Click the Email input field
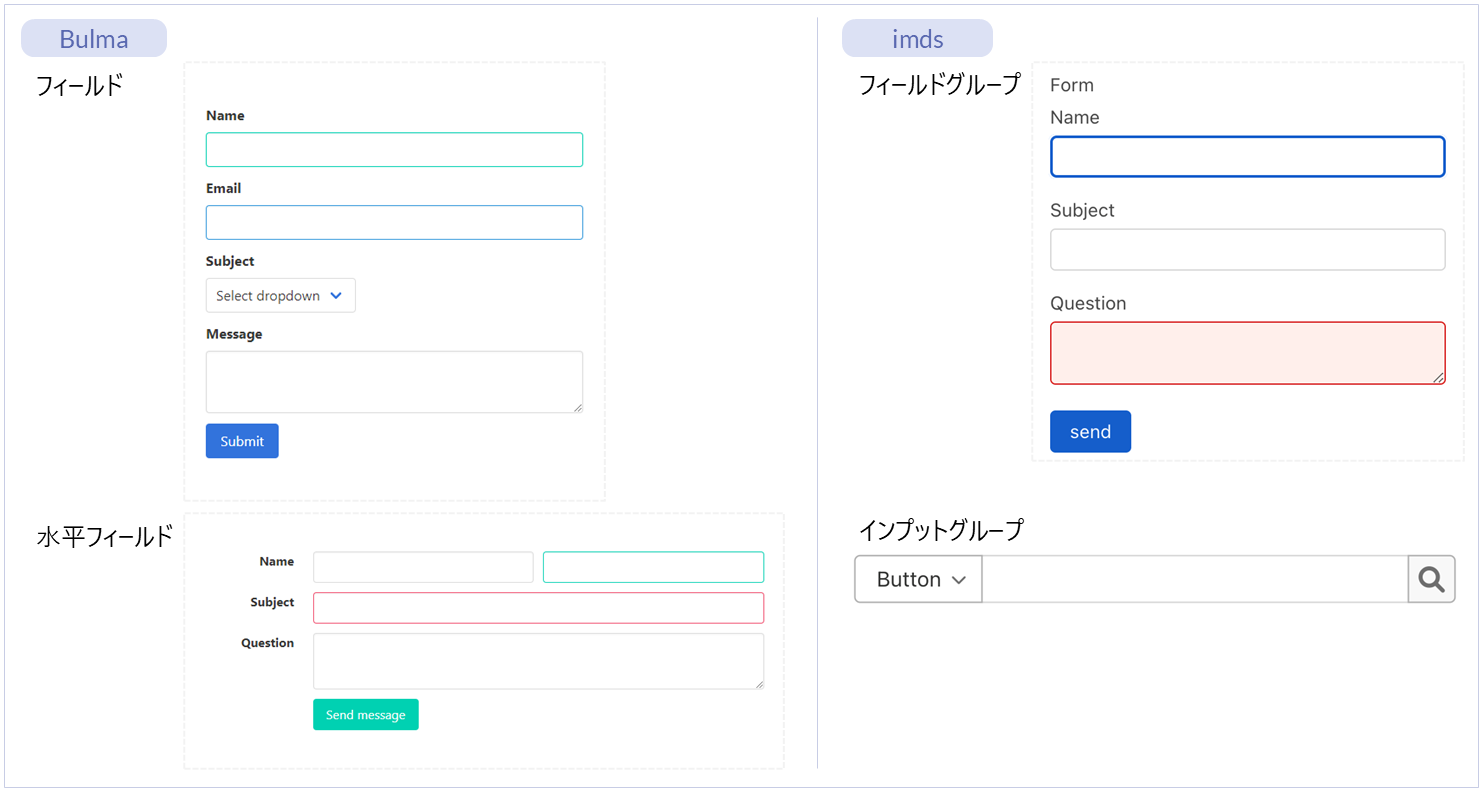 394,223
